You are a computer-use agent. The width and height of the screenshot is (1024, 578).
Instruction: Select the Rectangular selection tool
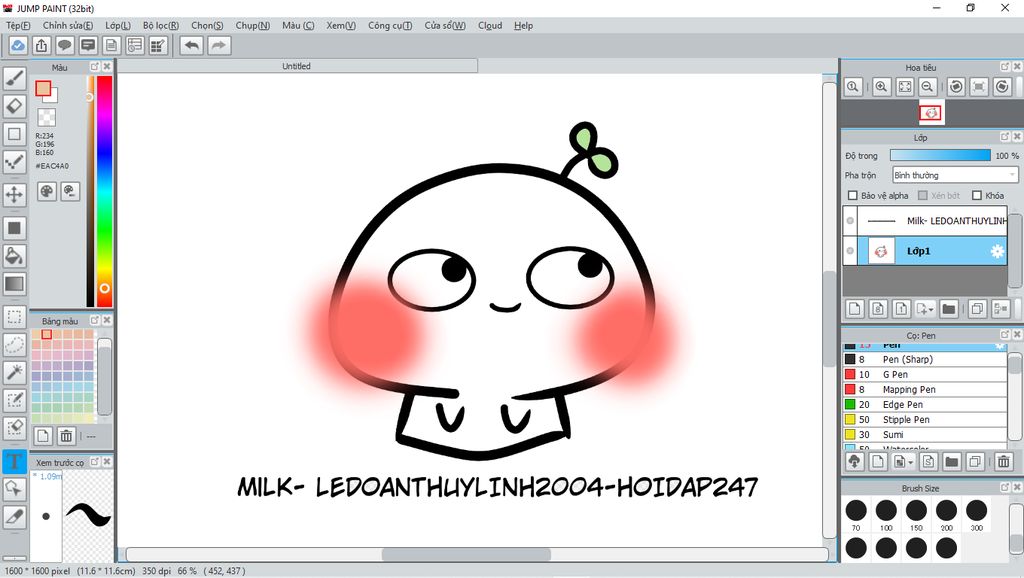click(x=14, y=317)
